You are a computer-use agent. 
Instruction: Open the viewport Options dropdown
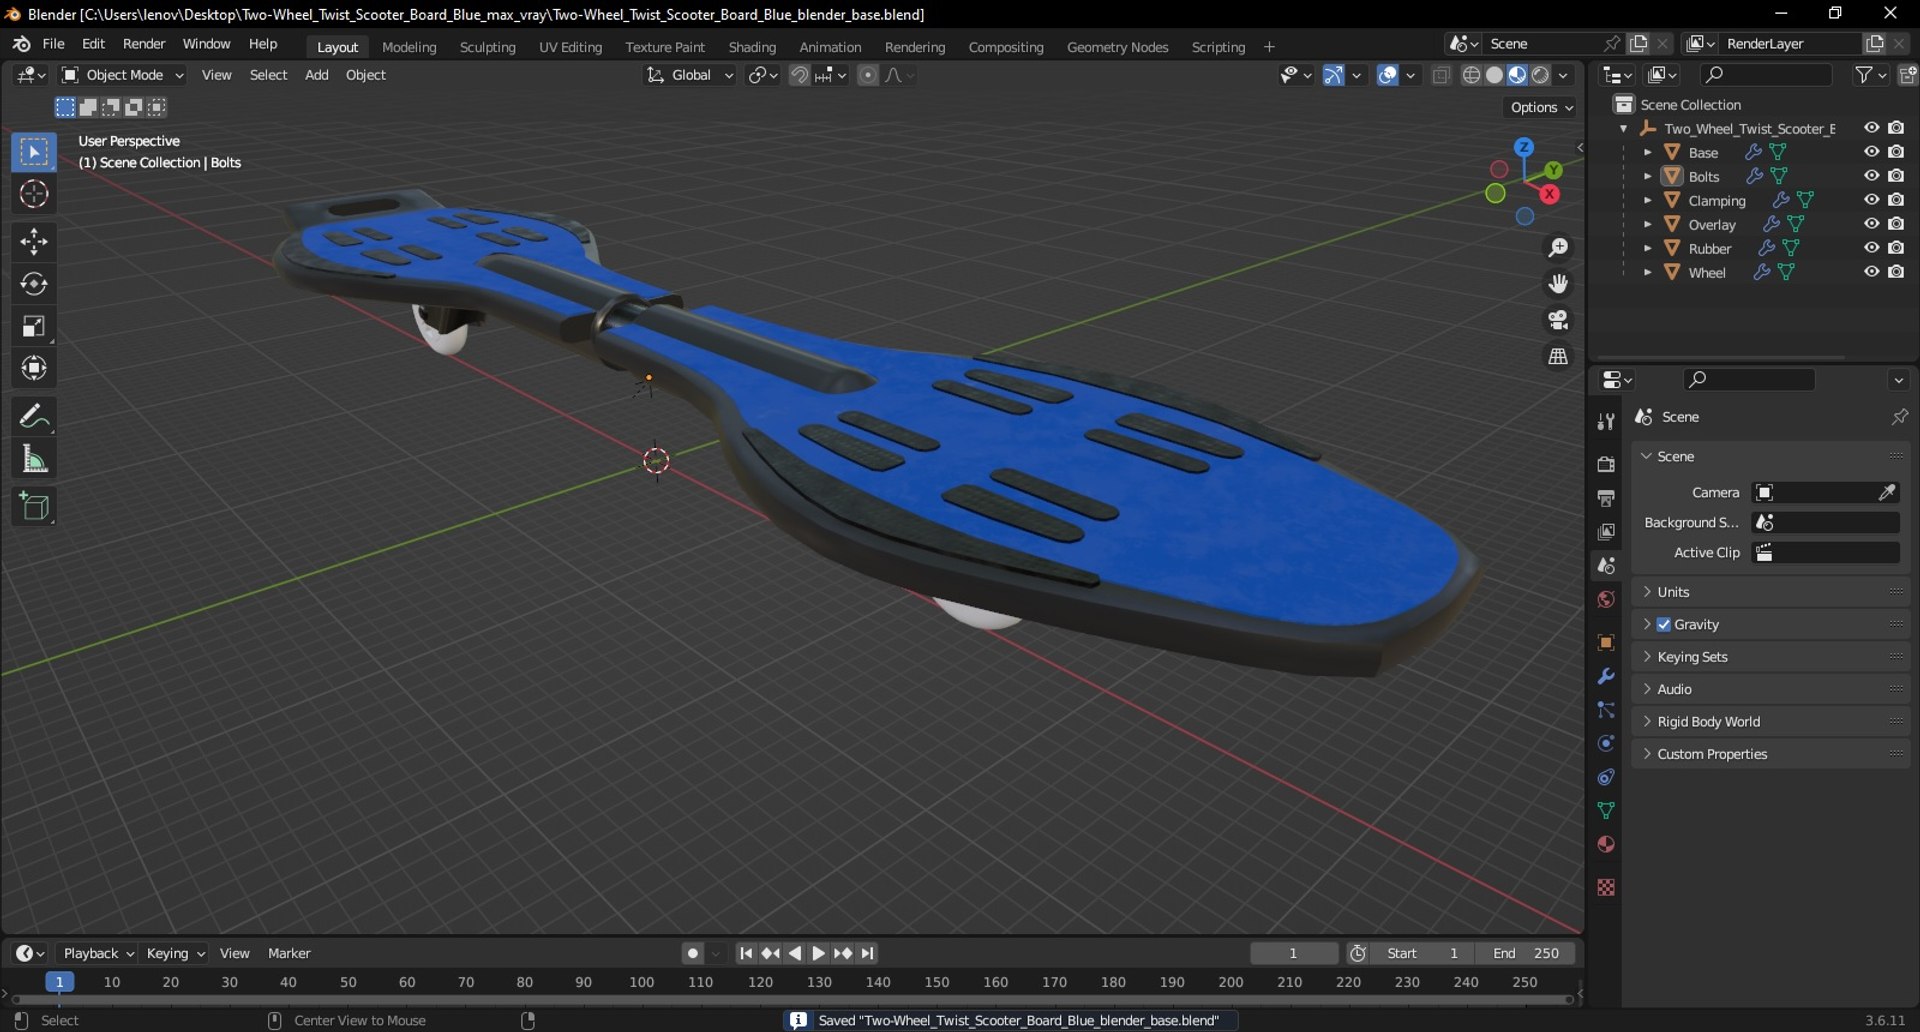point(1541,107)
